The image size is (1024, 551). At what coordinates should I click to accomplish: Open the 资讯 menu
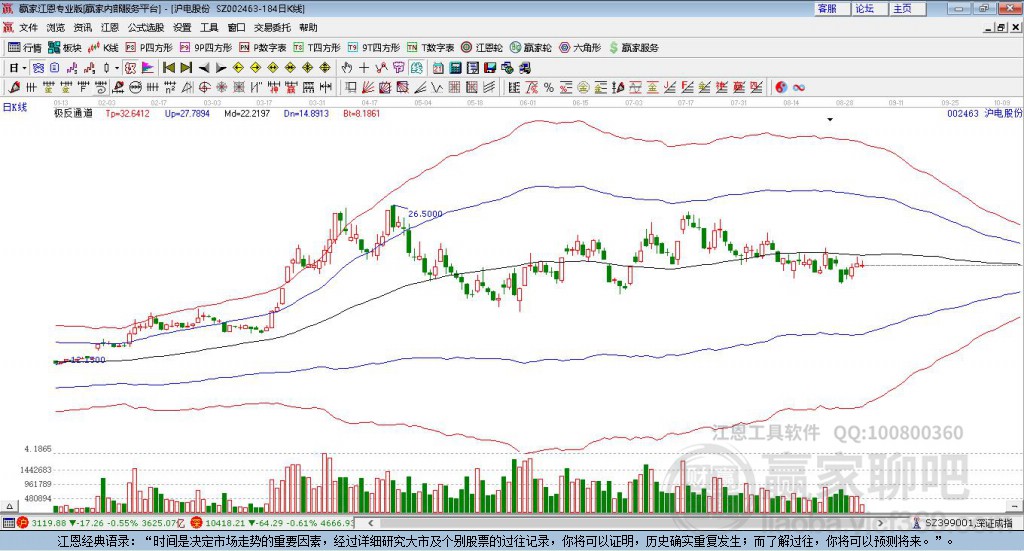pos(82,27)
